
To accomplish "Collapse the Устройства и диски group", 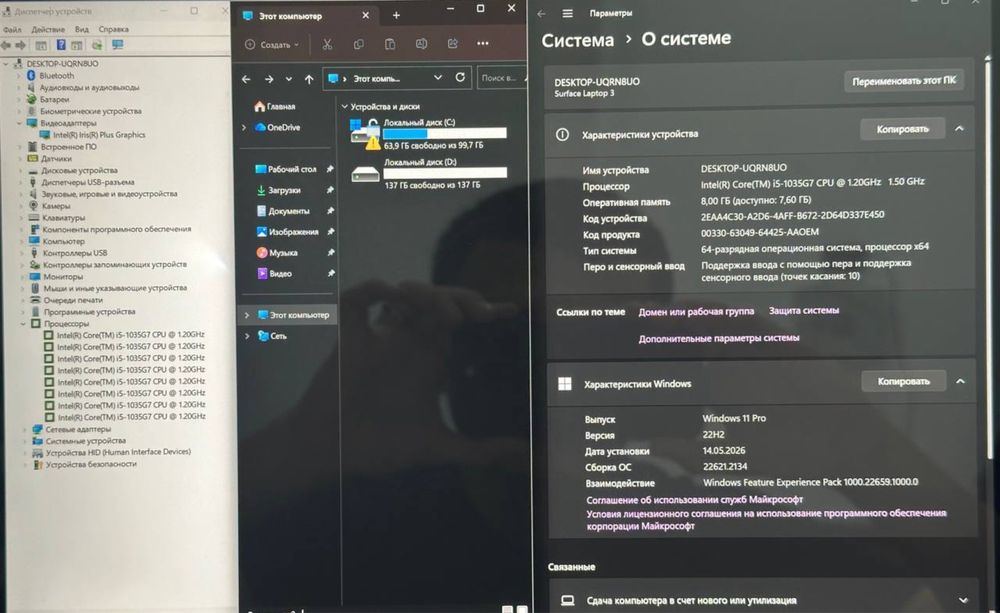I will pos(344,107).
